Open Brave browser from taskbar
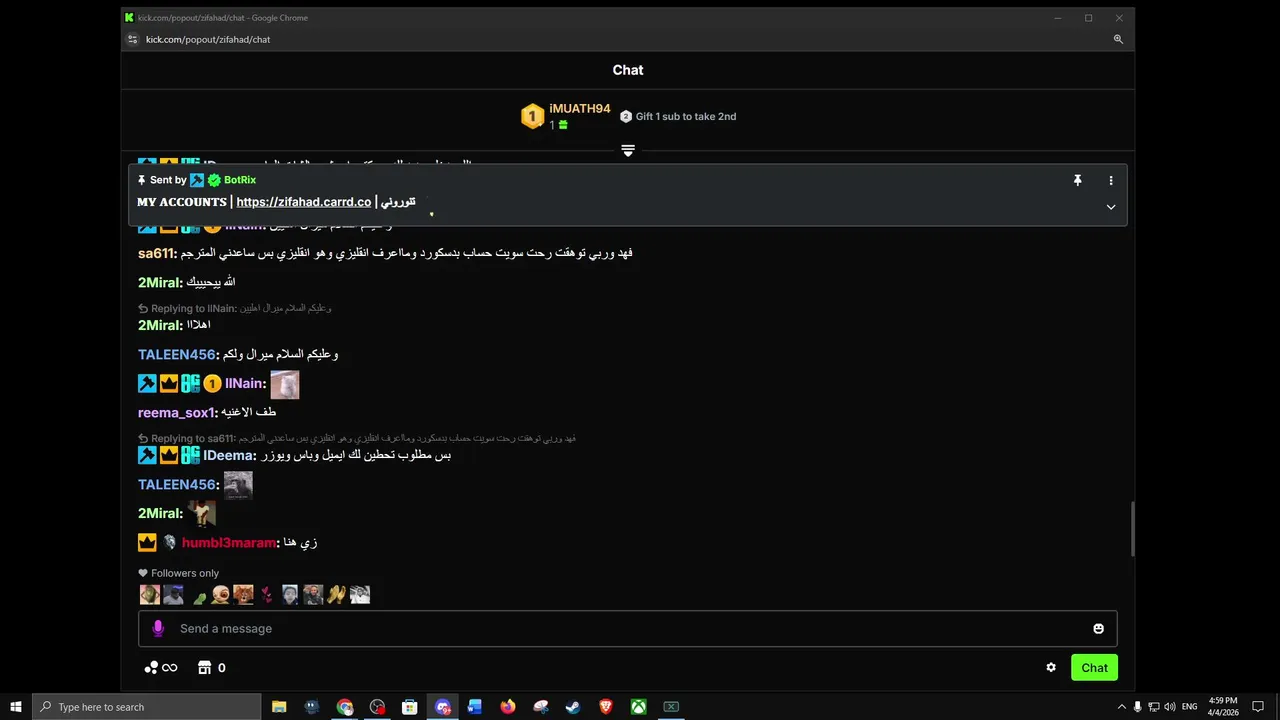The width and height of the screenshot is (1280, 720). pyautogui.click(x=606, y=707)
